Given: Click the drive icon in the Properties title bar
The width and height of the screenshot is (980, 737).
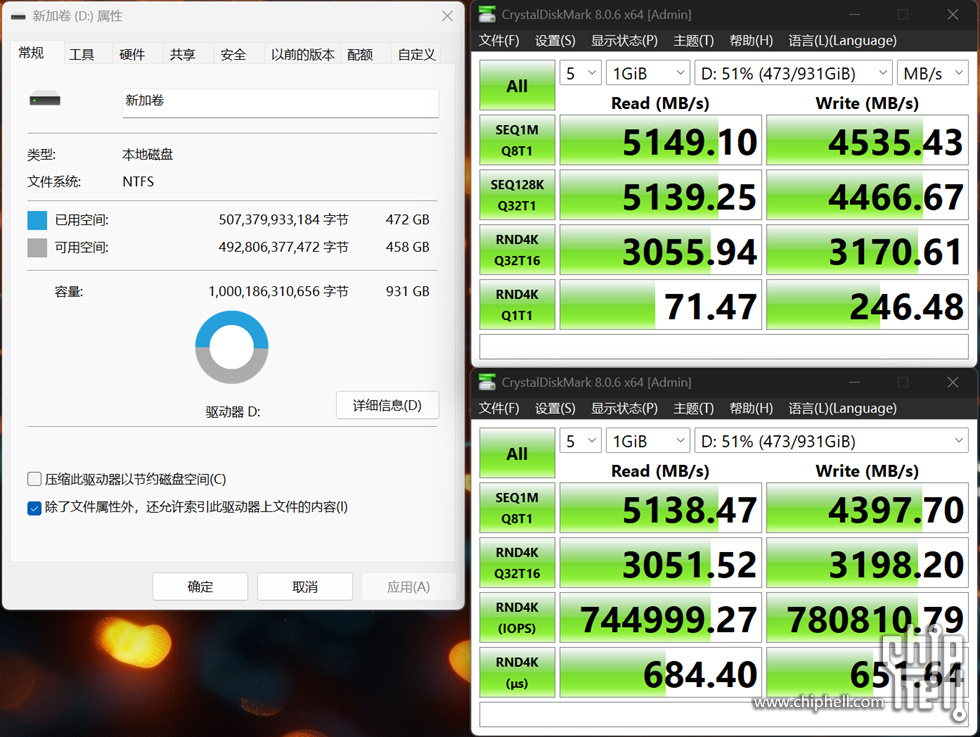Looking at the screenshot, I should (18, 16).
